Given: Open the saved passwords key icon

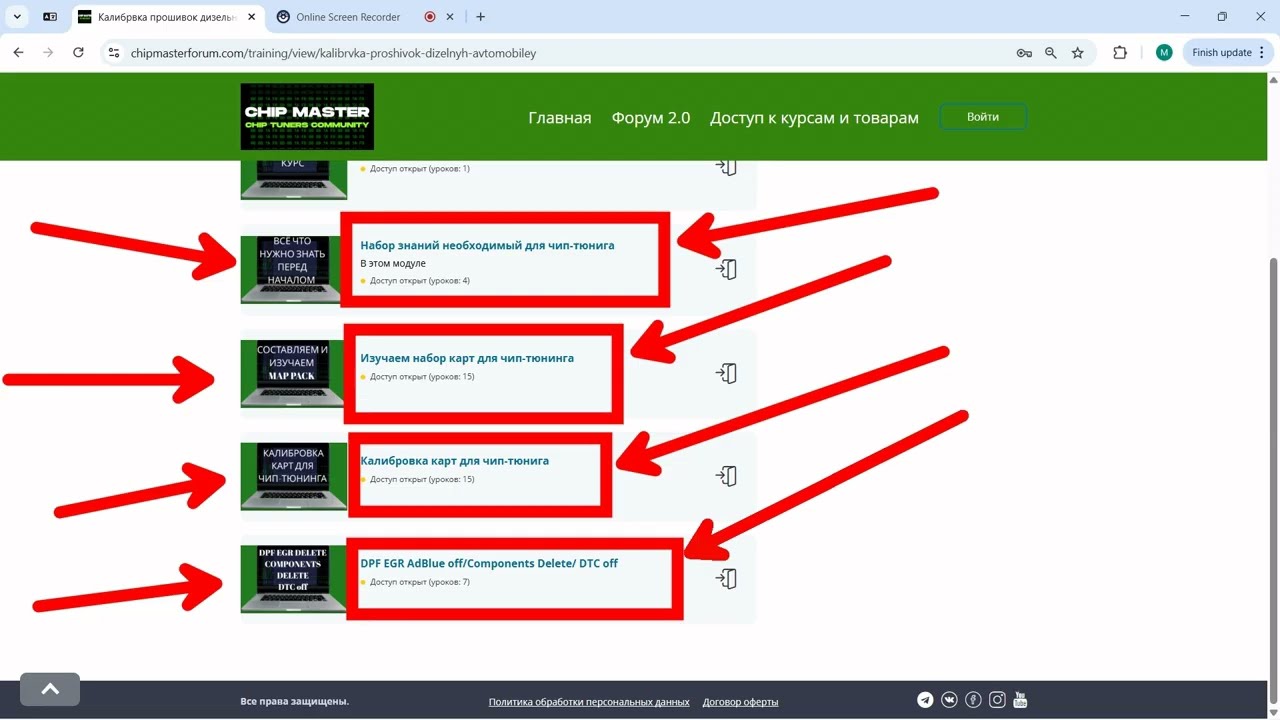Looking at the screenshot, I should [x=1024, y=53].
